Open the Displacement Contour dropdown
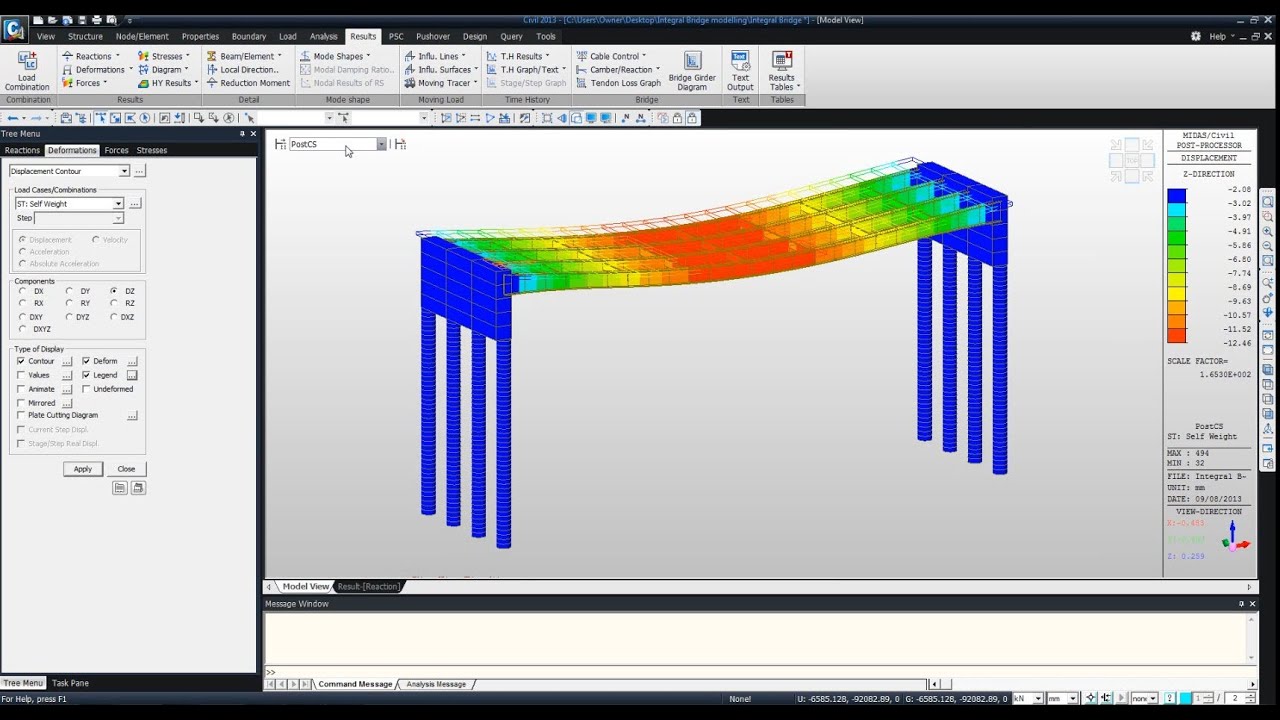1280x720 pixels. 124,171
